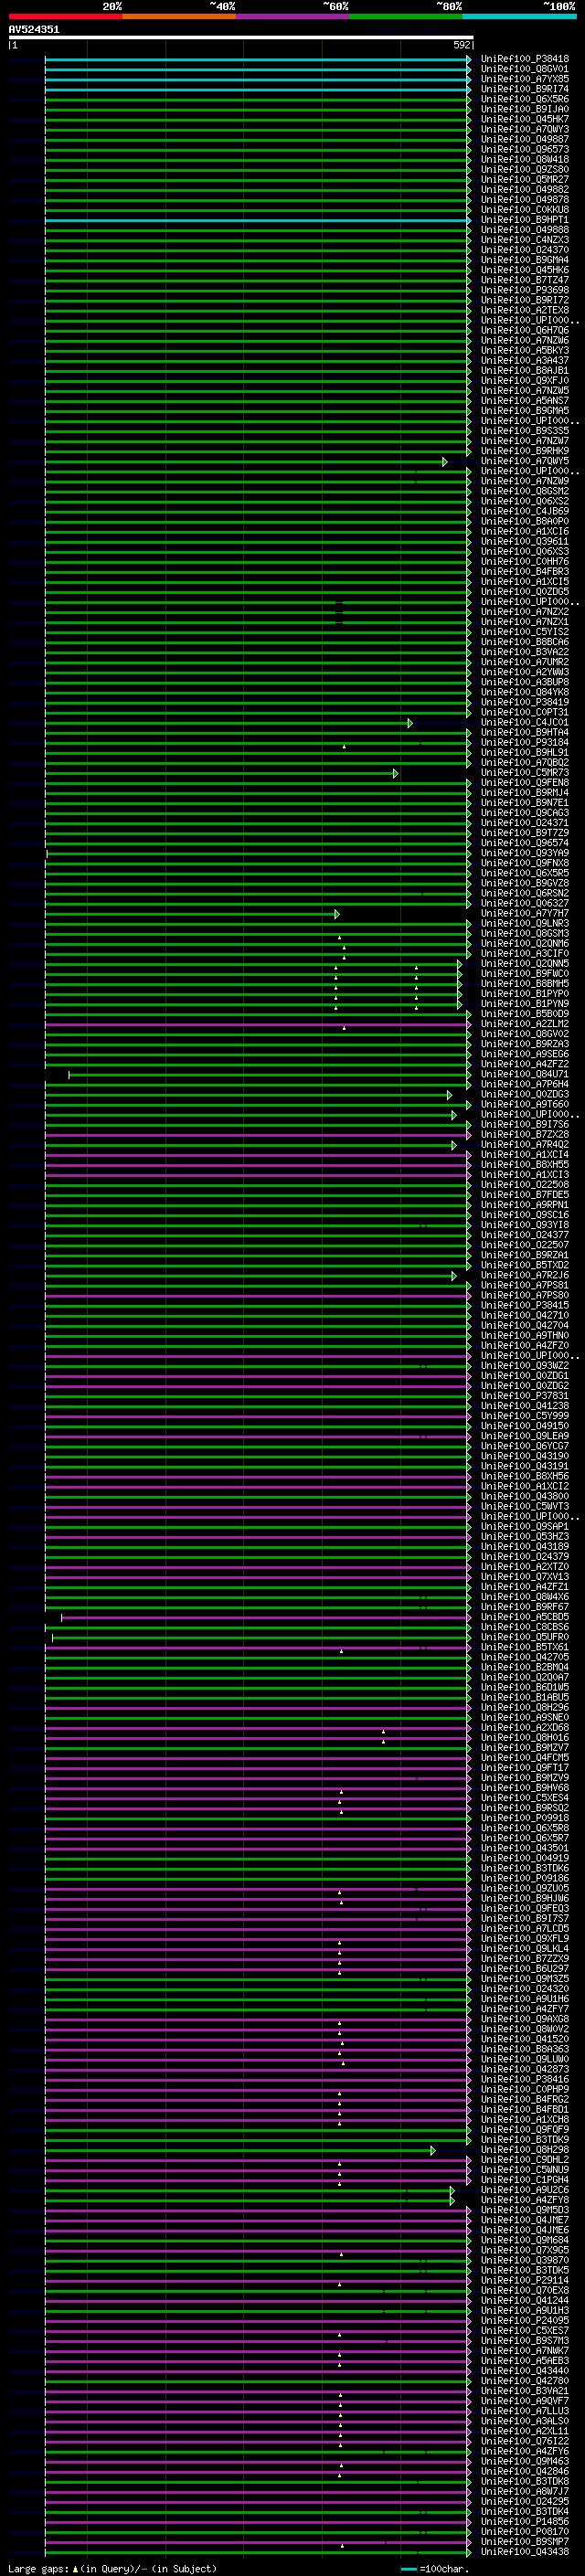Select hit label UniRef100_Q45HK7
The width and height of the screenshot is (585, 2576).
coord(525,119)
